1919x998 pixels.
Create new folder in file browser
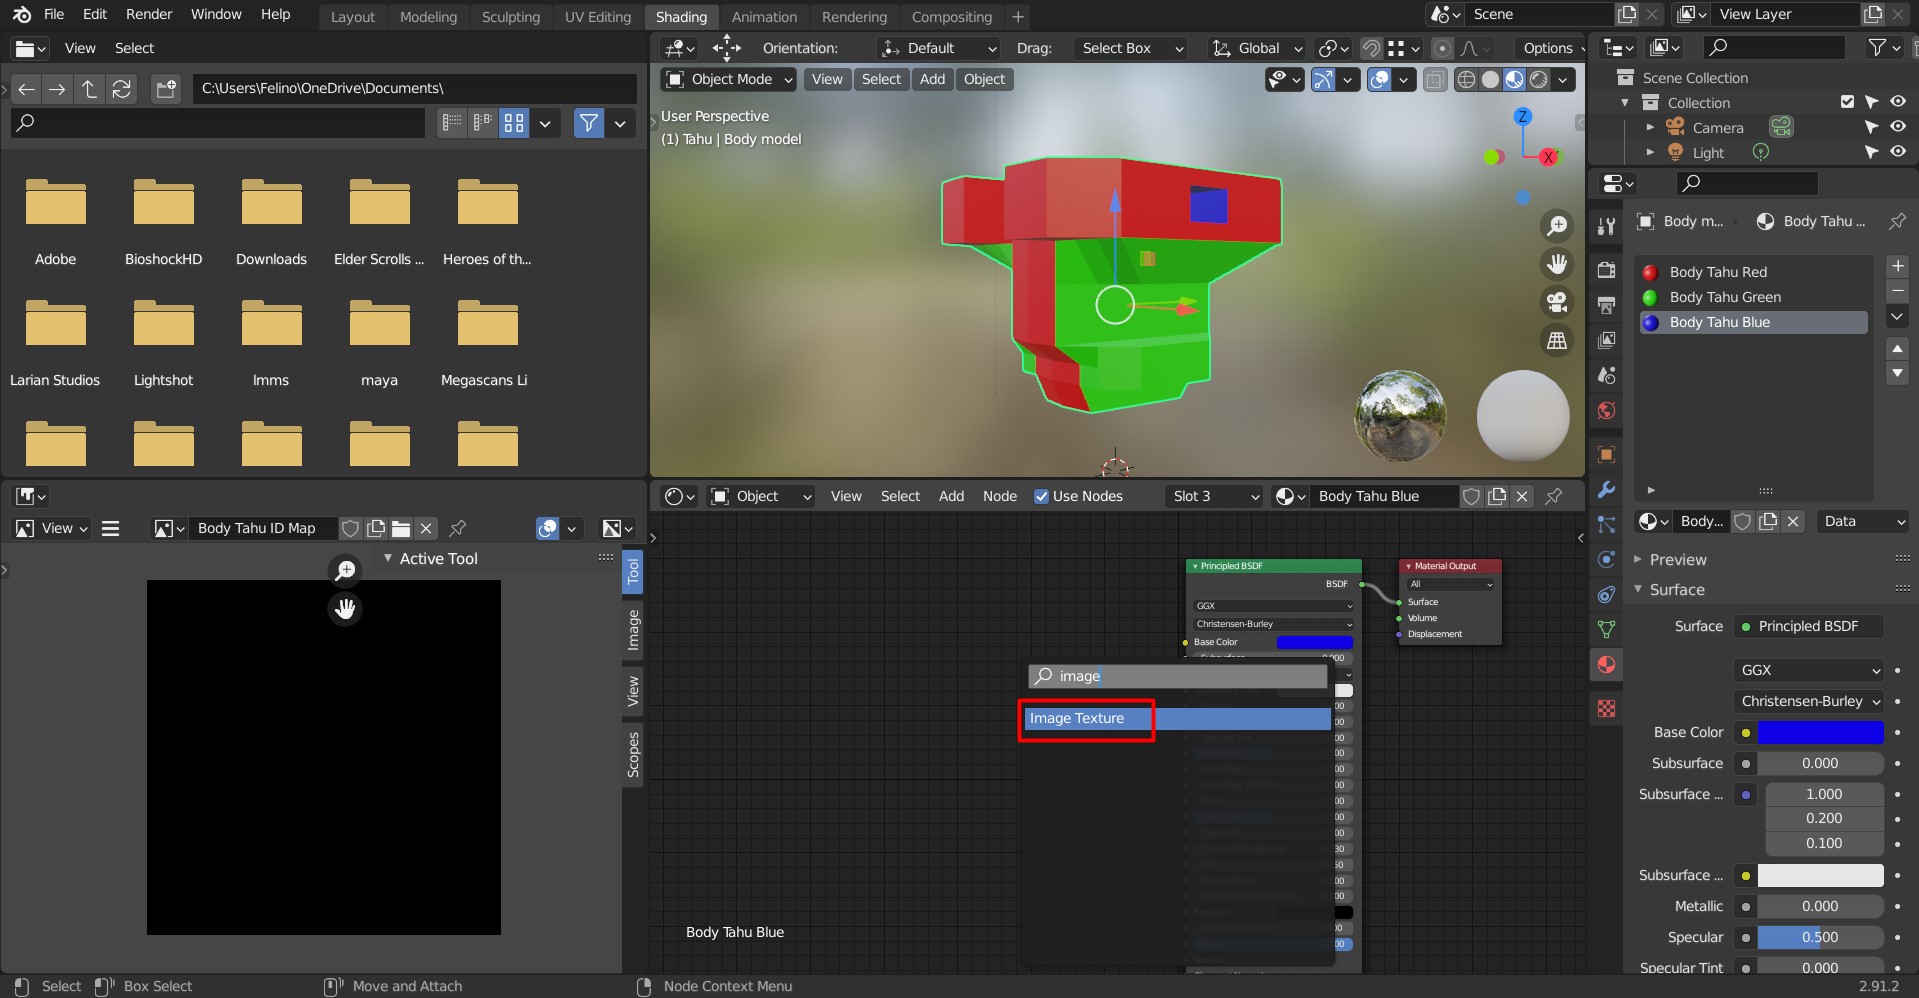point(166,89)
